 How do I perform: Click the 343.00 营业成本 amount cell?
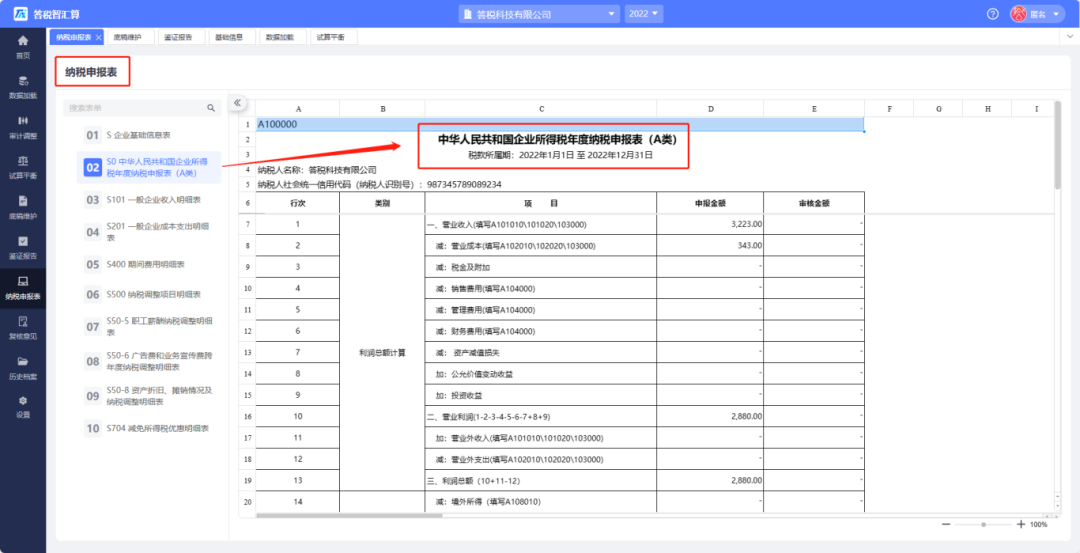710,245
